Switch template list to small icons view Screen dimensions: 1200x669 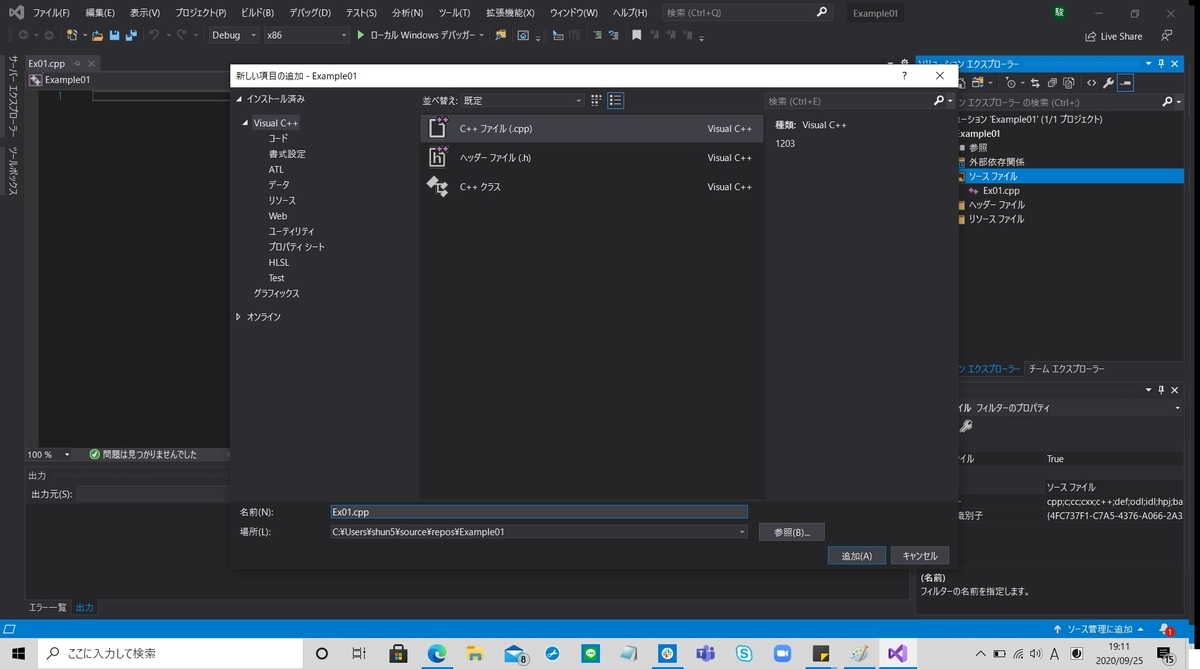point(597,100)
